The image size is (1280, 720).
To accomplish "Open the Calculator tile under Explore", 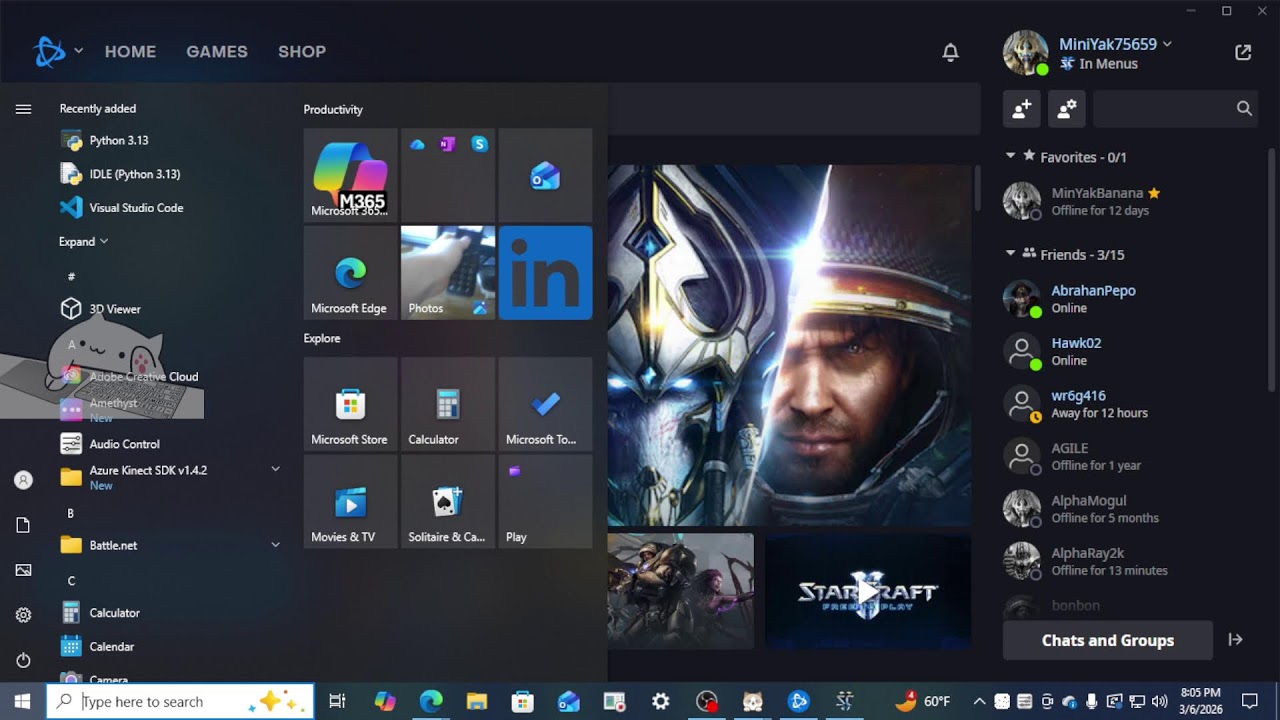I will click(x=448, y=404).
